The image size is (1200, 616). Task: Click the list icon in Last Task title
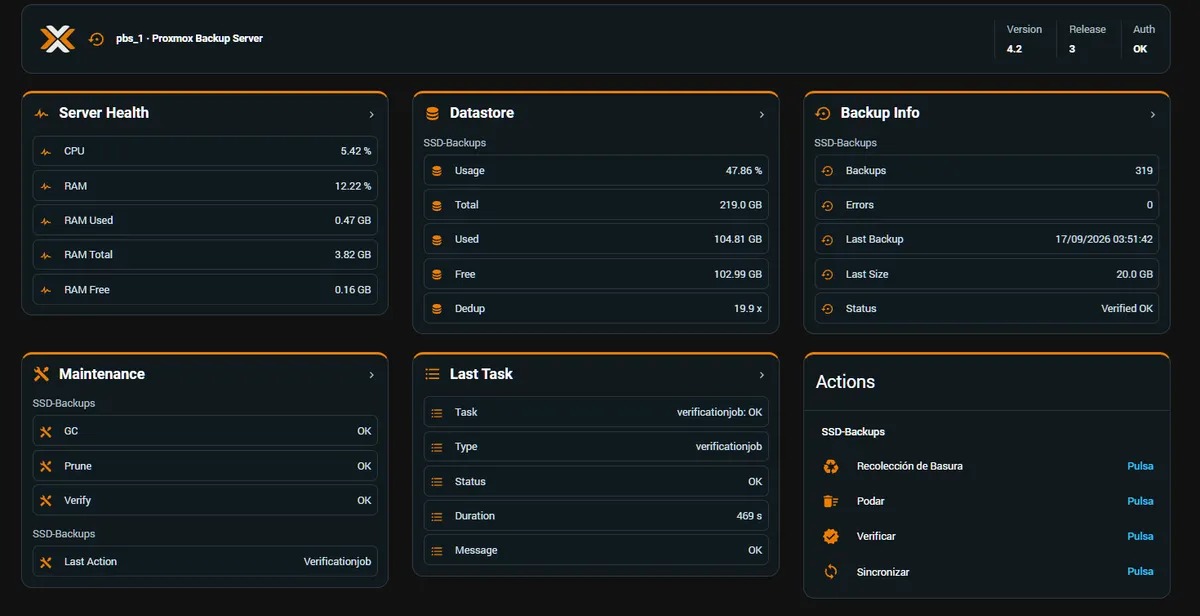tap(432, 374)
